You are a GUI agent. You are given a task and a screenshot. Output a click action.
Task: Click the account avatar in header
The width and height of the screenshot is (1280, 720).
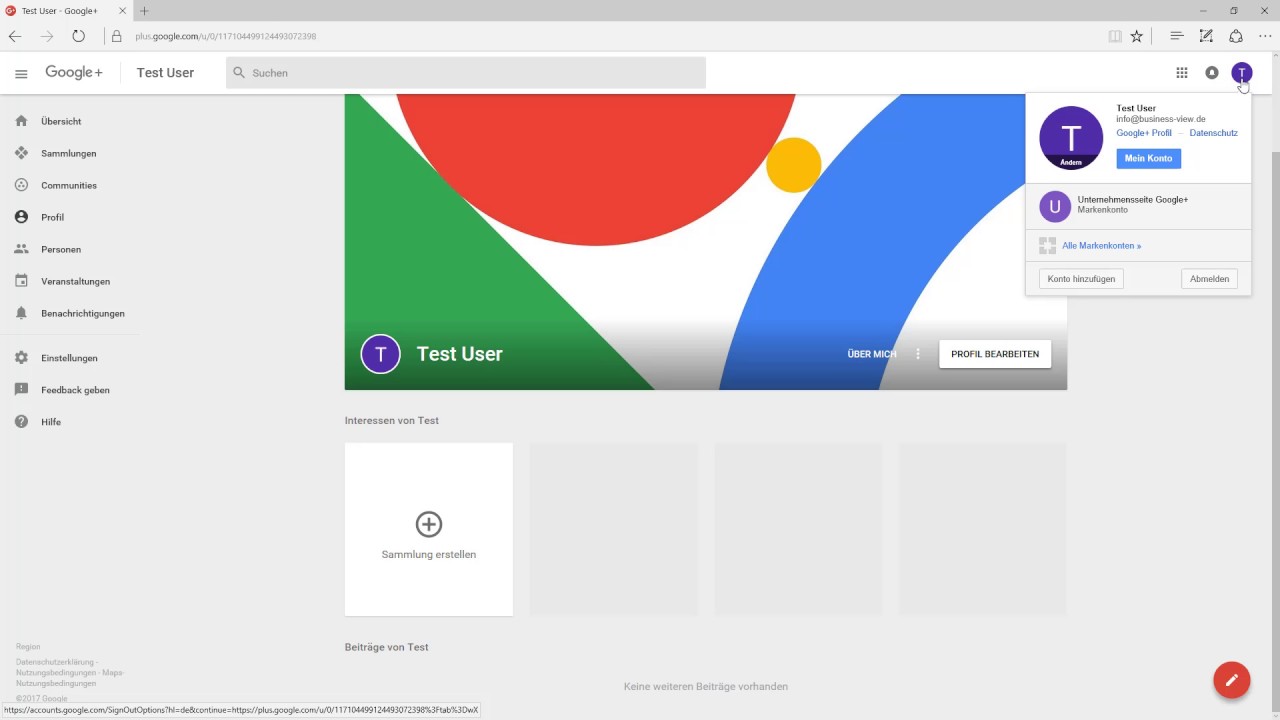(x=1242, y=73)
